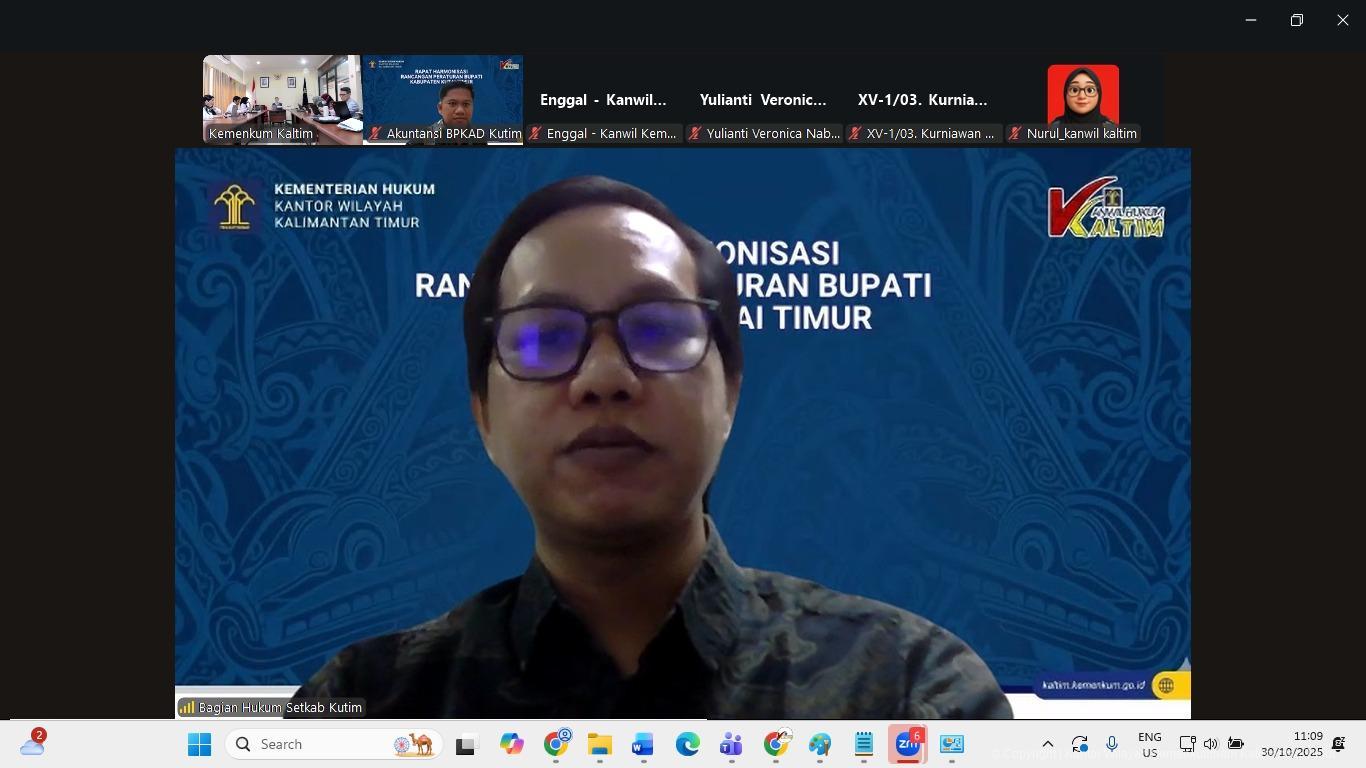The image size is (1366, 768).
Task: Open Microsoft Edge from the taskbar
Action: [687, 745]
